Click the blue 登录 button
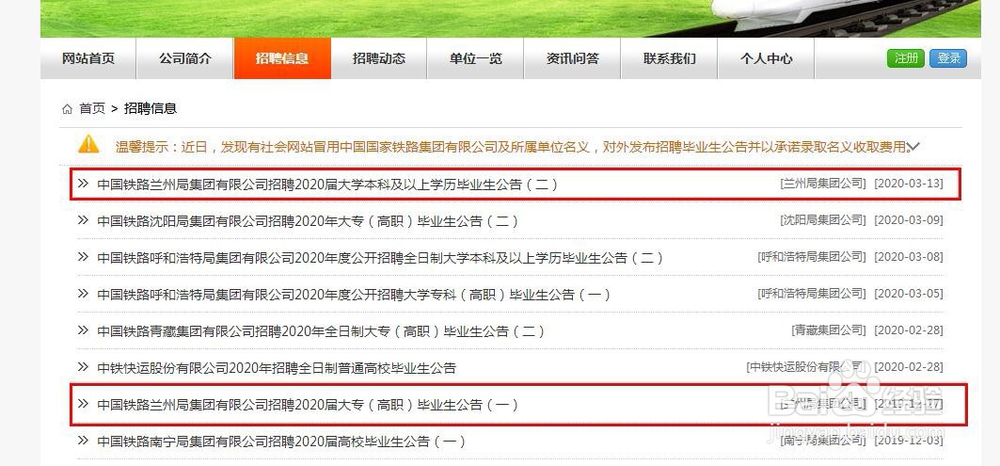Screen dimensions: 1000x466 [x=948, y=58]
